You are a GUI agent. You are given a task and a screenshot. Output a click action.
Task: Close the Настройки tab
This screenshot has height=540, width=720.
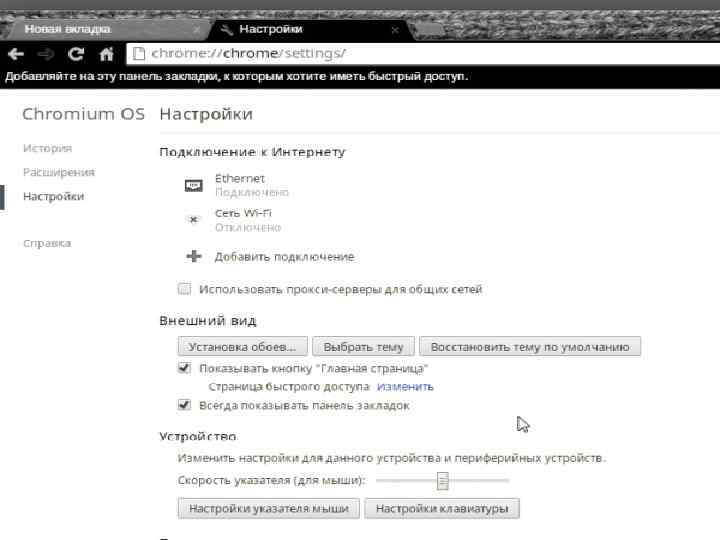(395, 30)
